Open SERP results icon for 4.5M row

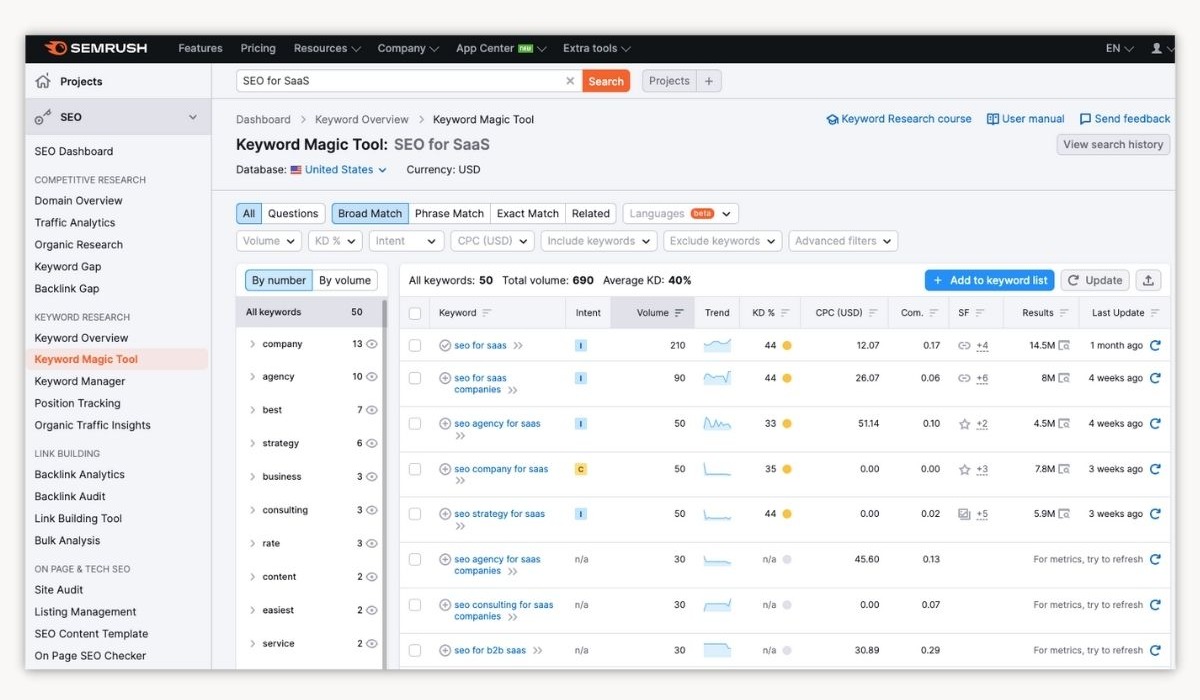1064,424
